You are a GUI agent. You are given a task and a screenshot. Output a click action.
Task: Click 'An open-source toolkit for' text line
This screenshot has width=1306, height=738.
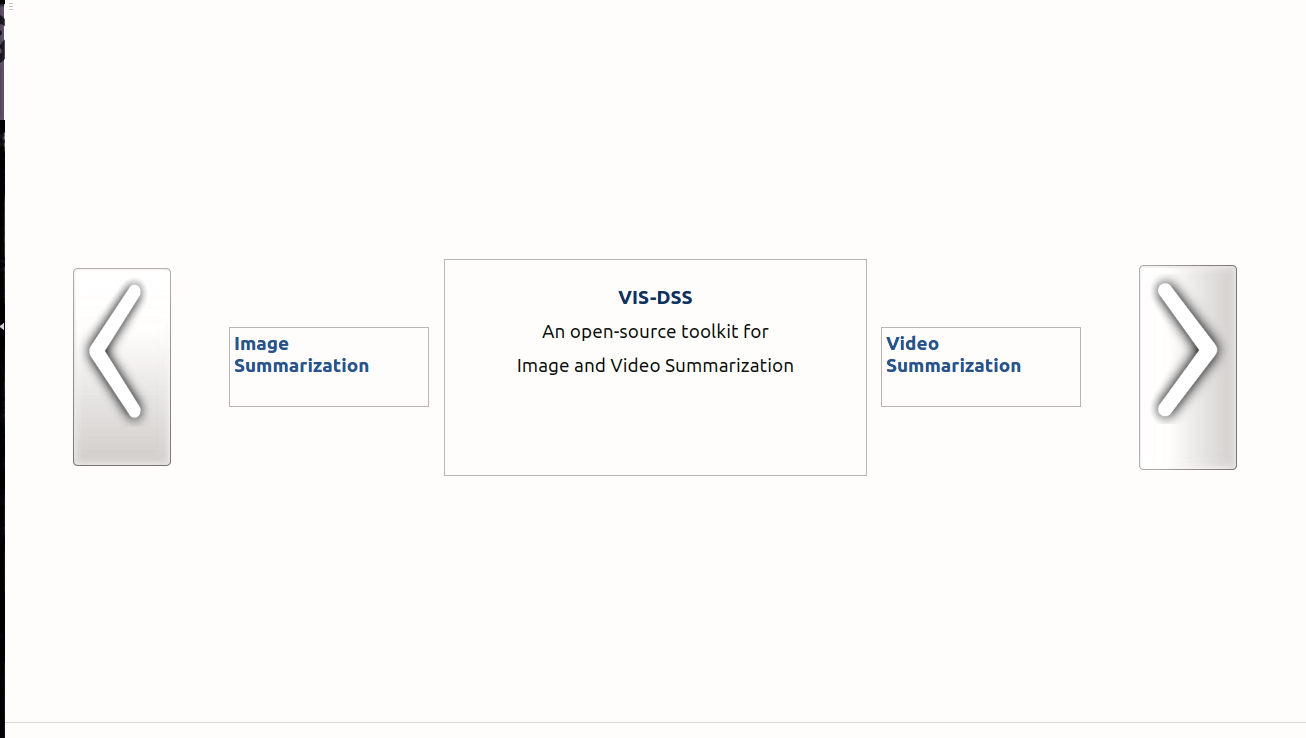point(655,331)
